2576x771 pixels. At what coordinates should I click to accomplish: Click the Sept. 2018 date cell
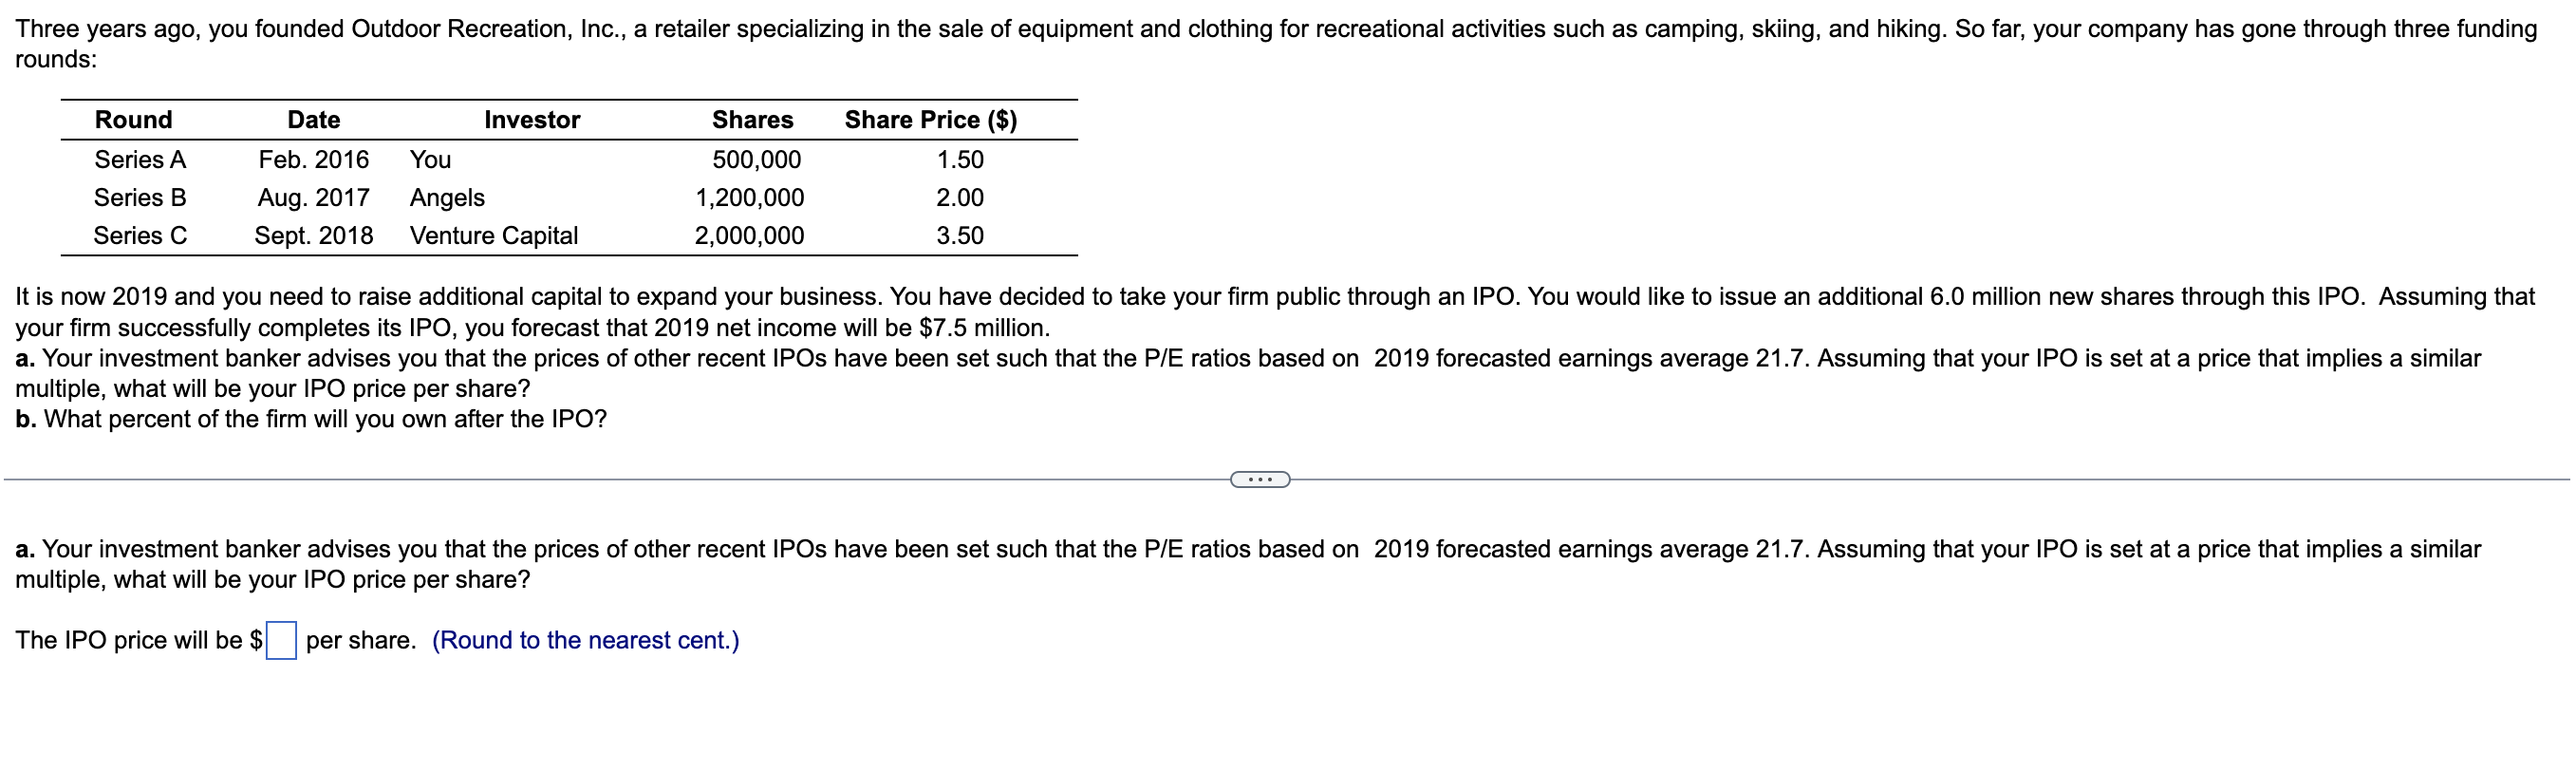(x=314, y=236)
